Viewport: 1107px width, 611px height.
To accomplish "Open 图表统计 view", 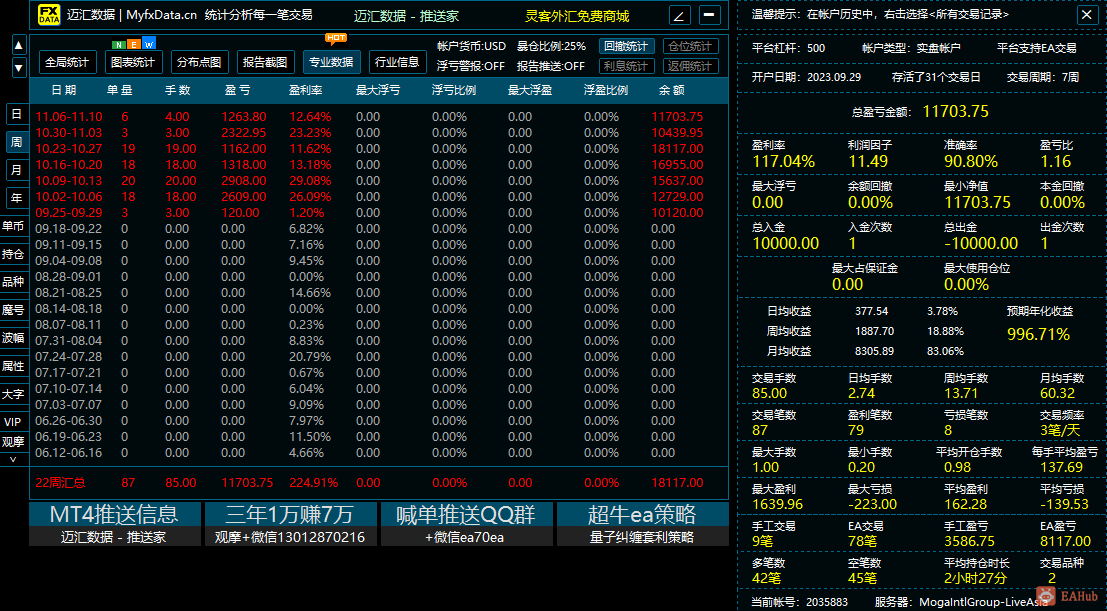I will point(133,62).
